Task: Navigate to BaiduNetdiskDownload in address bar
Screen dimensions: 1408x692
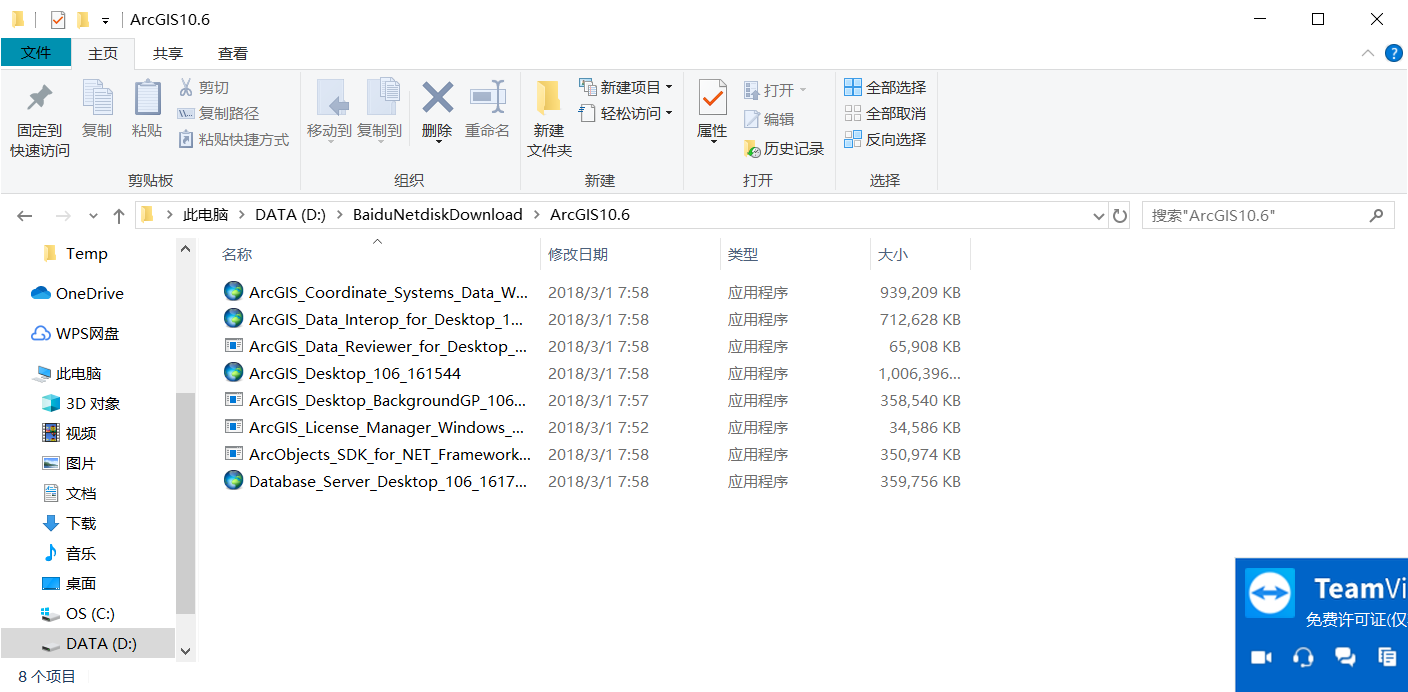Action: tap(438, 215)
